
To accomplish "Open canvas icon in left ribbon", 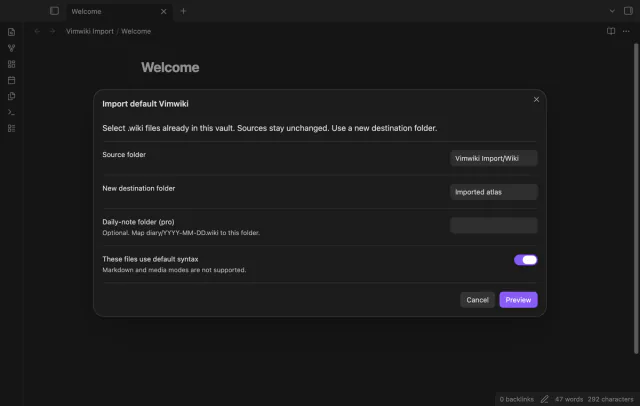I will pos(11,64).
